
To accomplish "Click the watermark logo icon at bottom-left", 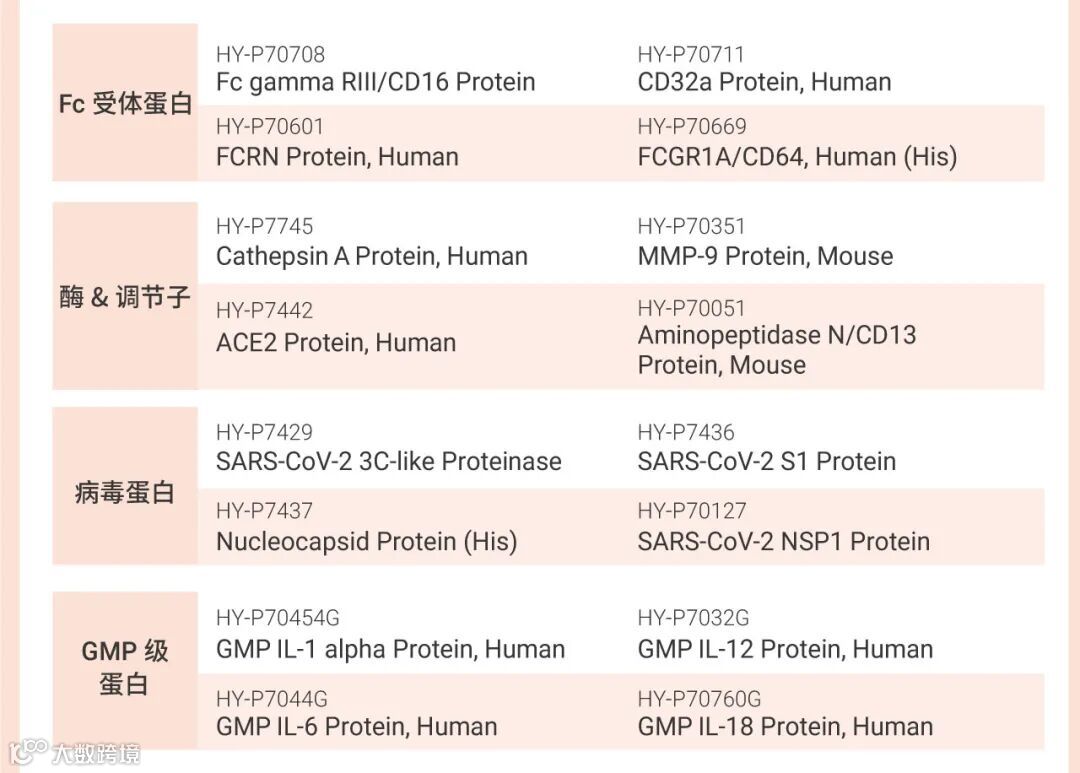I will click(28, 751).
